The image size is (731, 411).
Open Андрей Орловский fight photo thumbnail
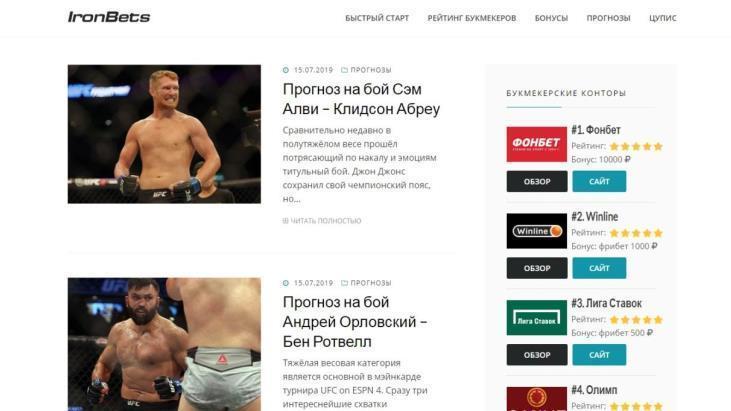[164, 344]
